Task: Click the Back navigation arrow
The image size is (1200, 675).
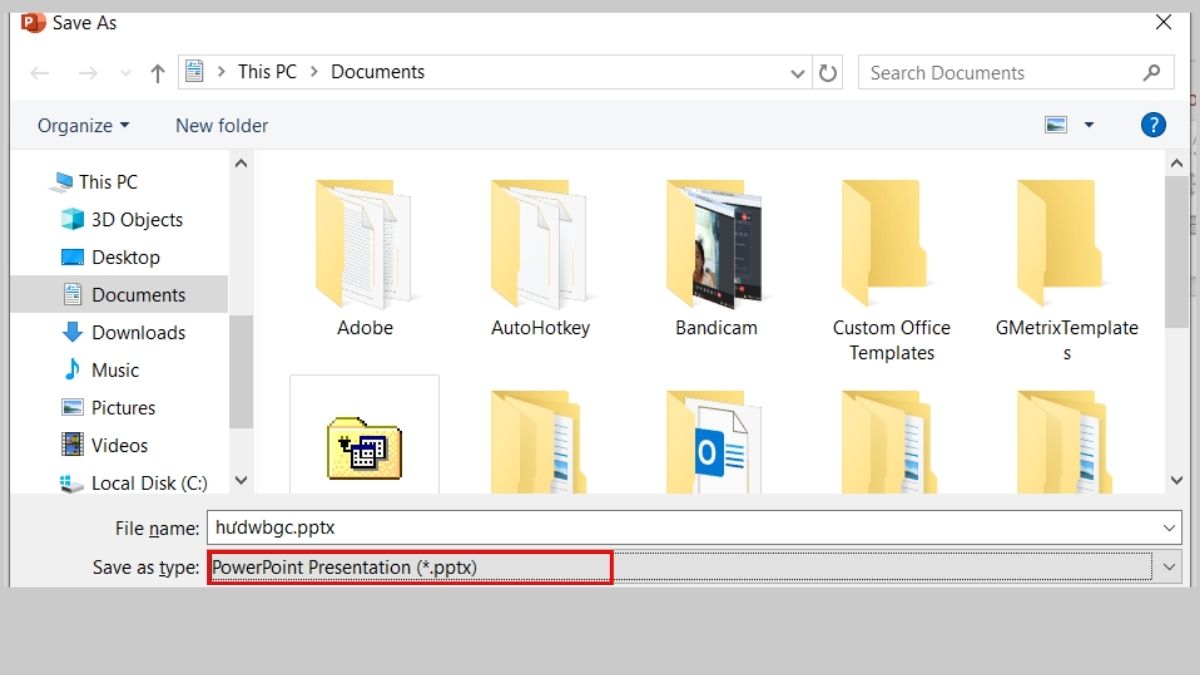Action: (40, 72)
